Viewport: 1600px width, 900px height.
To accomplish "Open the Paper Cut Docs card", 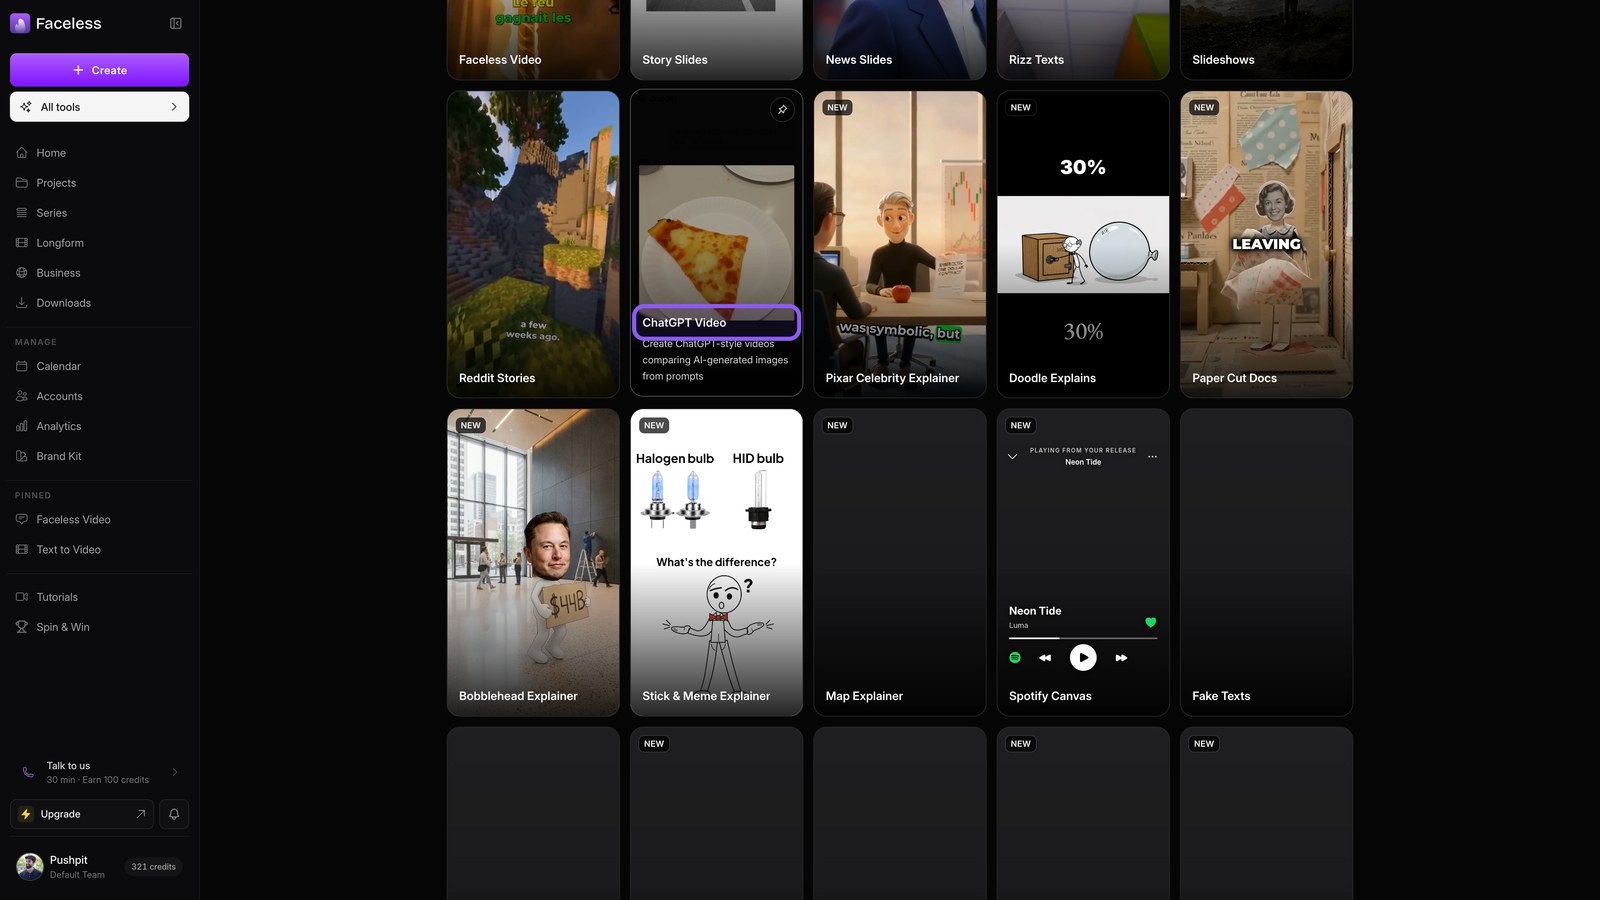I will coord(1266,244).
